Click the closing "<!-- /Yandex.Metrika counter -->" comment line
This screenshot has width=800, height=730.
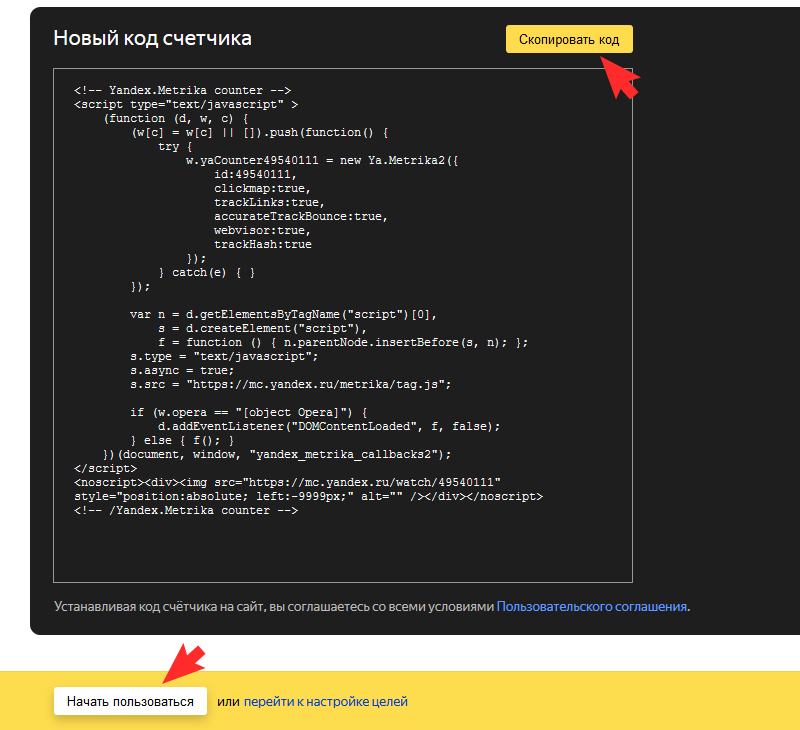coord(186,511)
